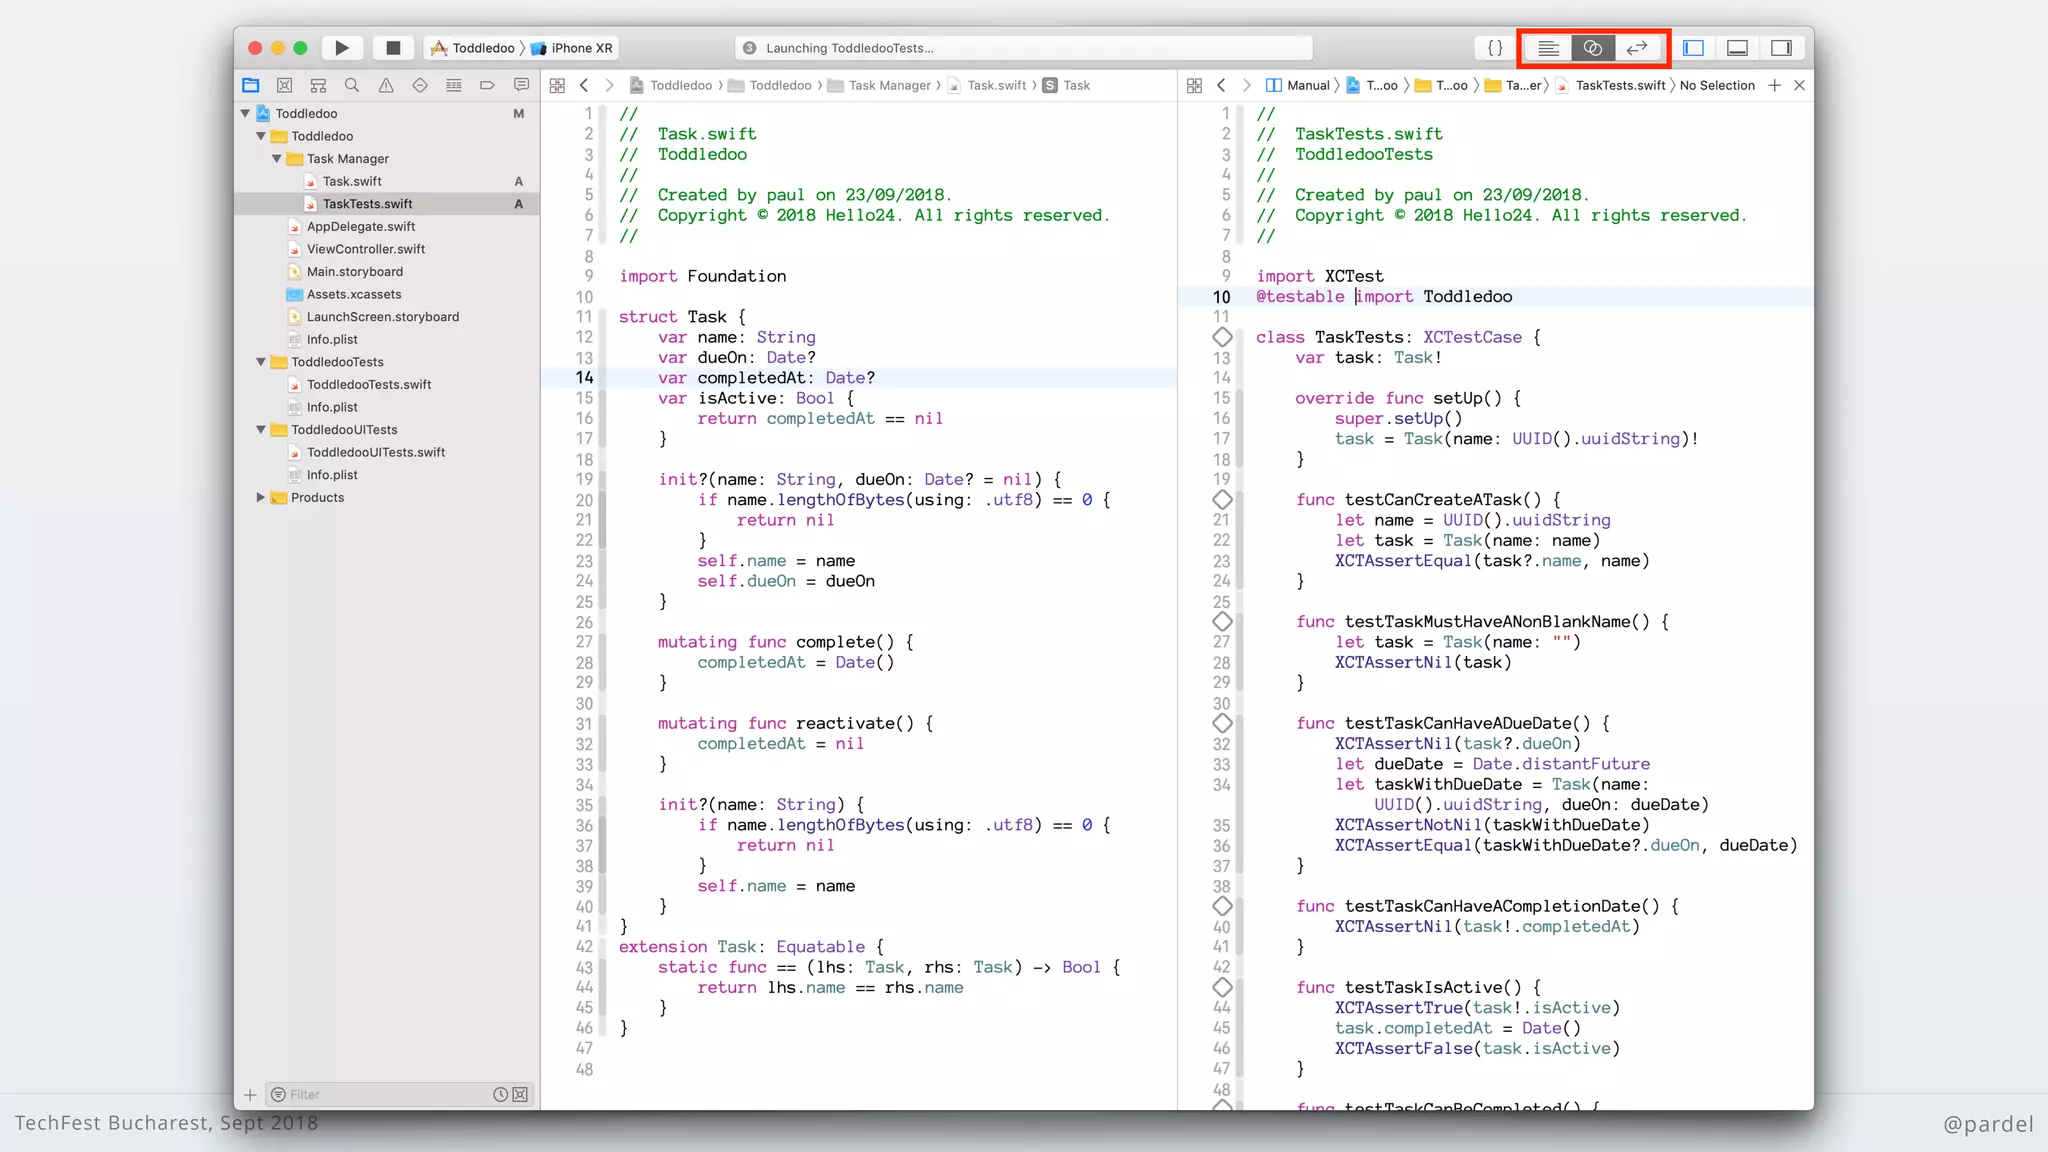Image resolution: width=2048 pixels, height=1152 pixels.
Task: Open AppDelegate.swift in the navigator
Action: click(x=361, y=227)
